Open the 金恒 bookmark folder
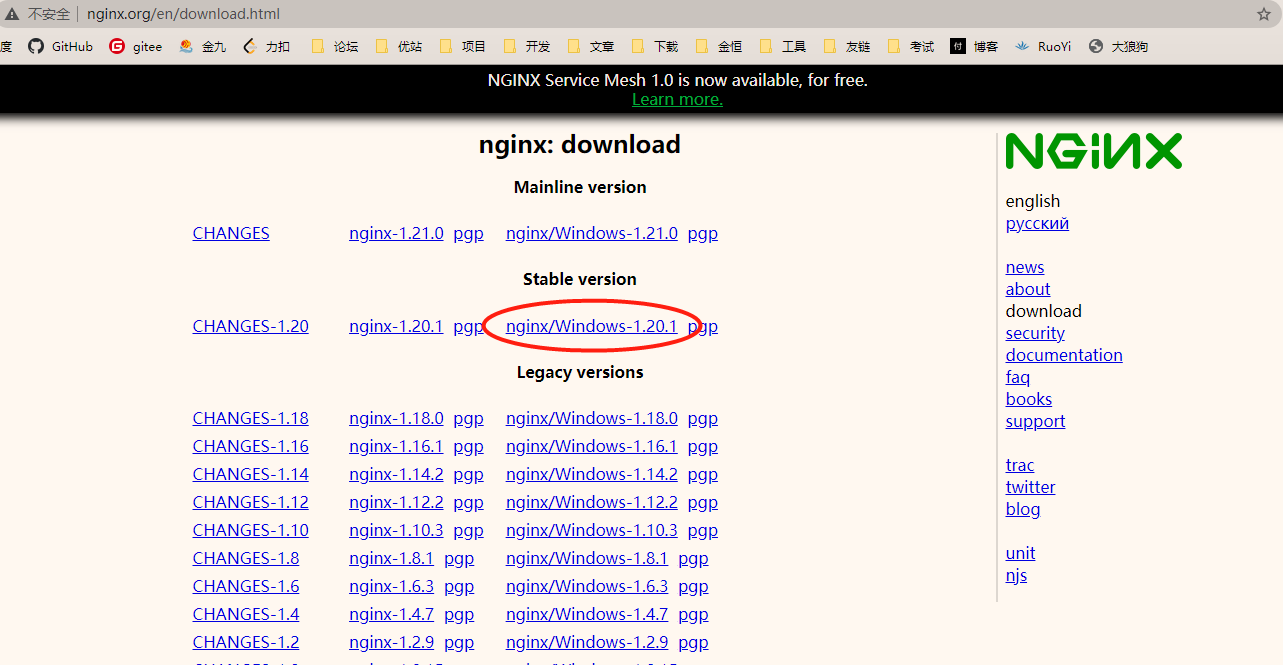Viewport: 1283px width, 665px height. pyautogui.click(x=719, y=46)
